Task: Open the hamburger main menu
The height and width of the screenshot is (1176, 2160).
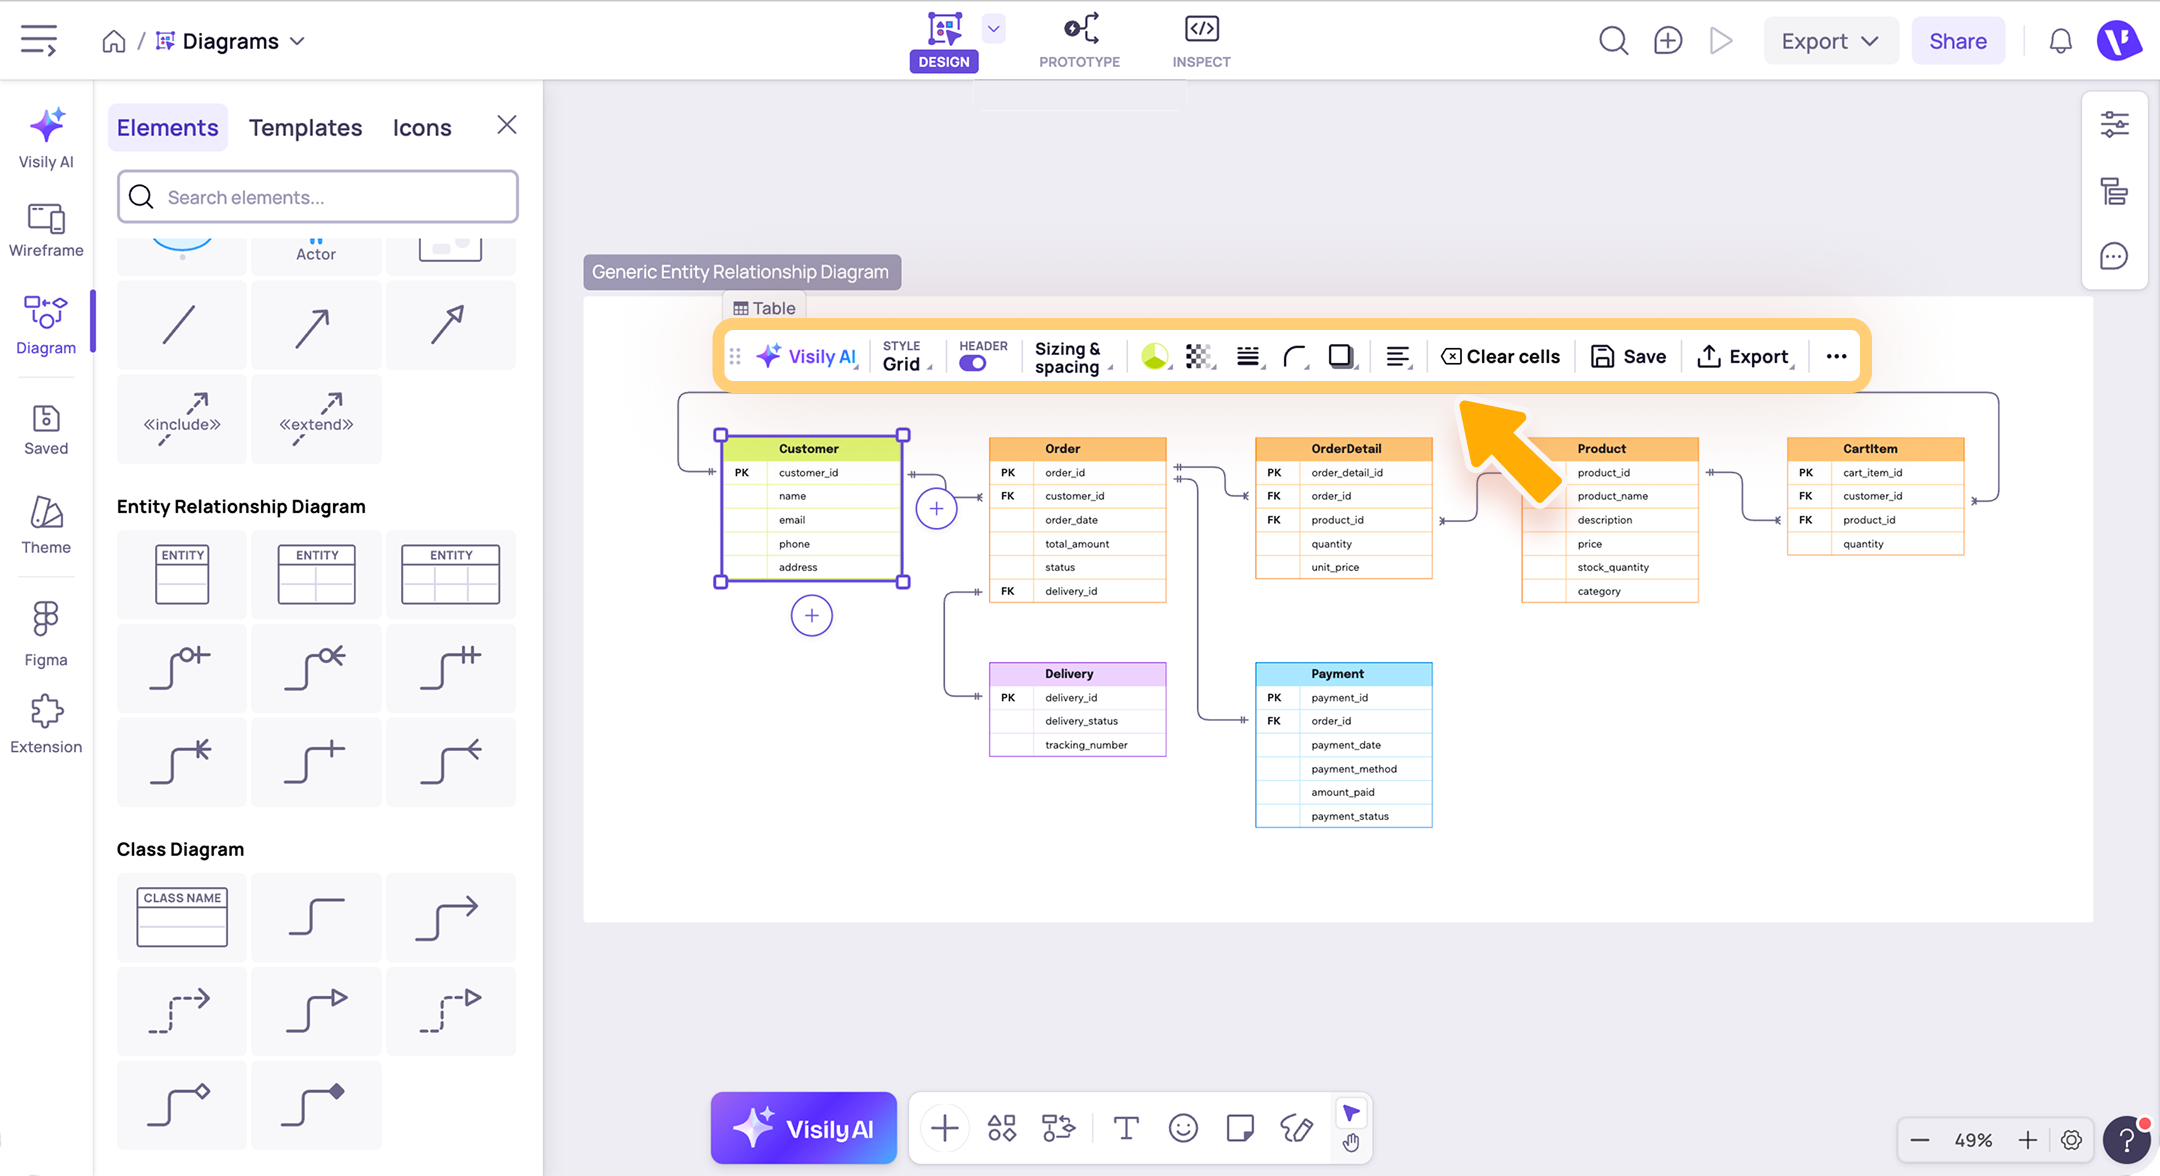Action: tap(39, 41)
